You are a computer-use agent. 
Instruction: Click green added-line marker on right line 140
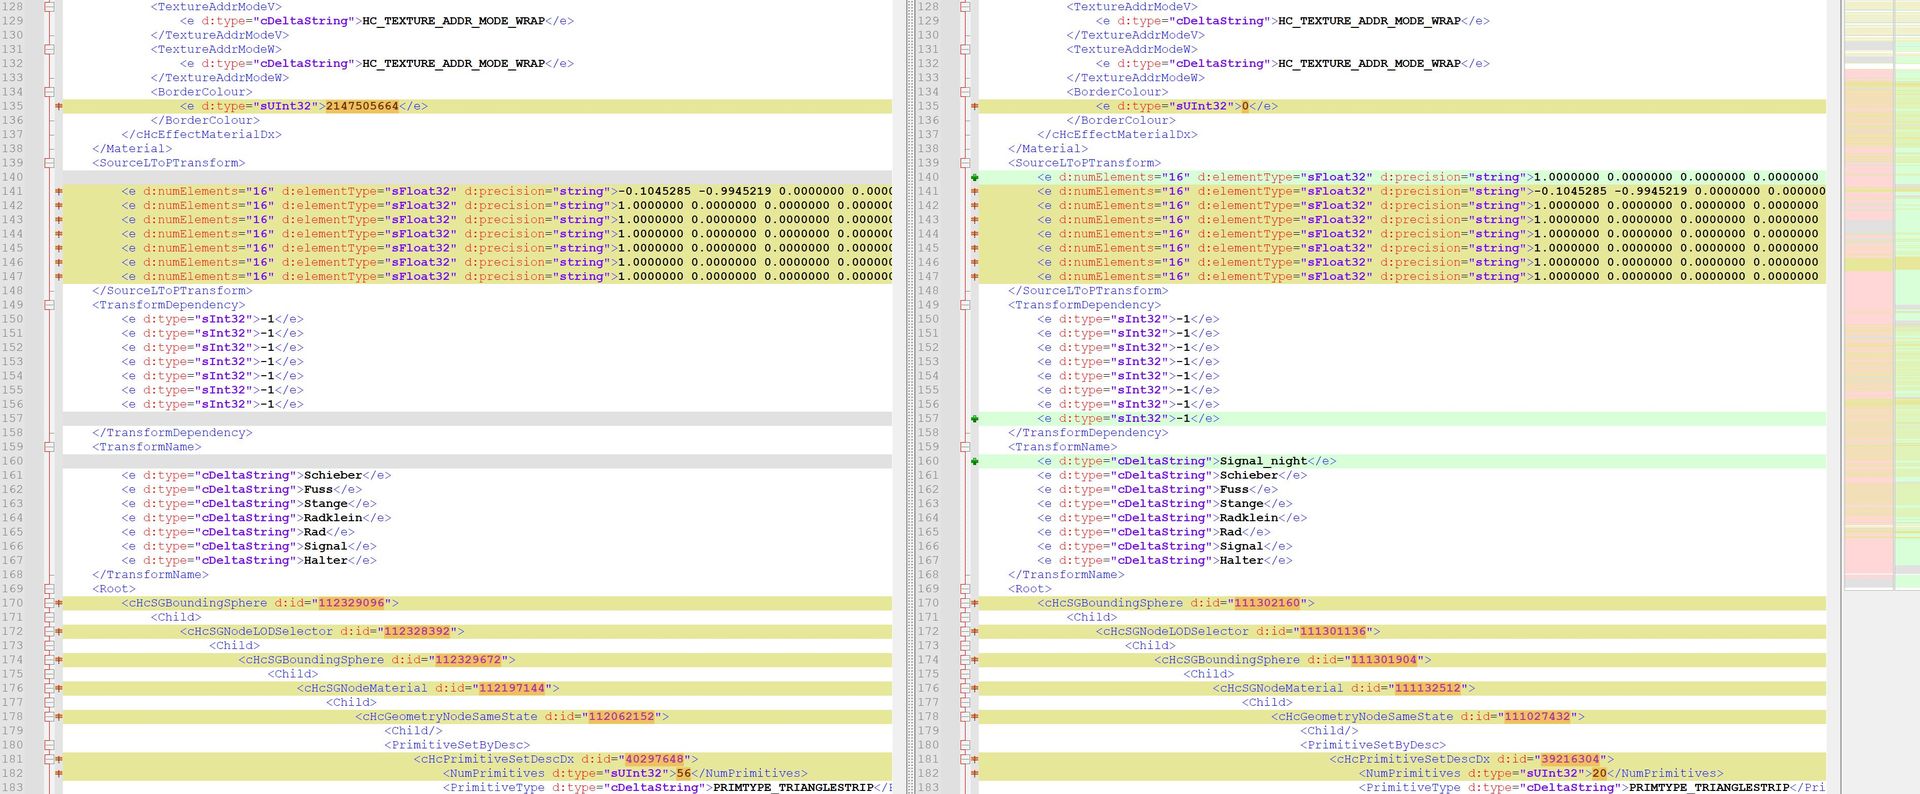pyautogui.click(x=974, y=177)
